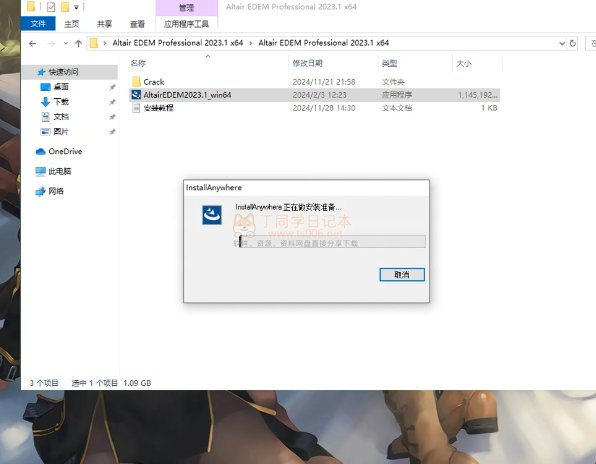Screen dimensions: 596x464
Task: Open recent locations dropdown arrow
Action: pos(66,43)
